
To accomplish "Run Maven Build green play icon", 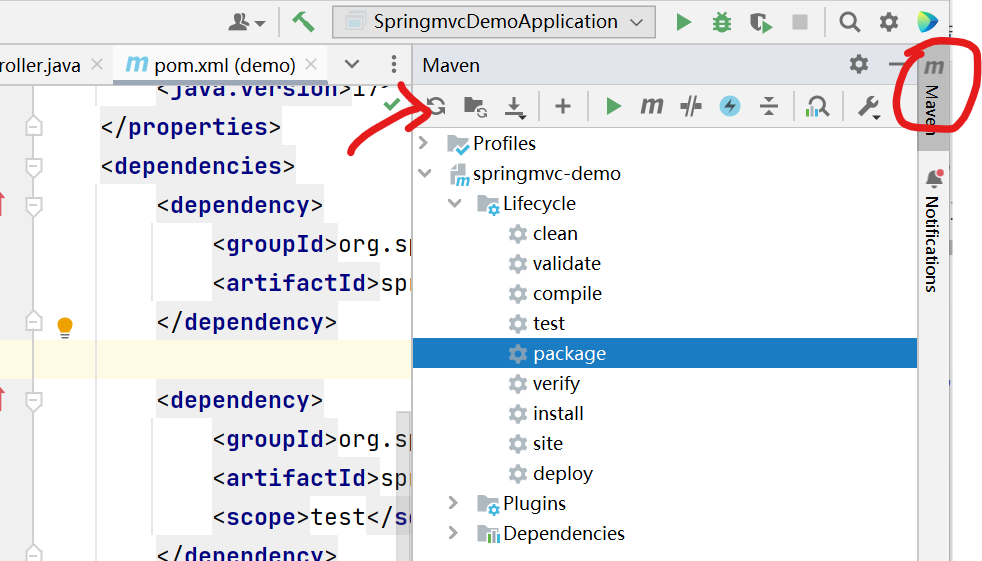I will coord(613,106).
